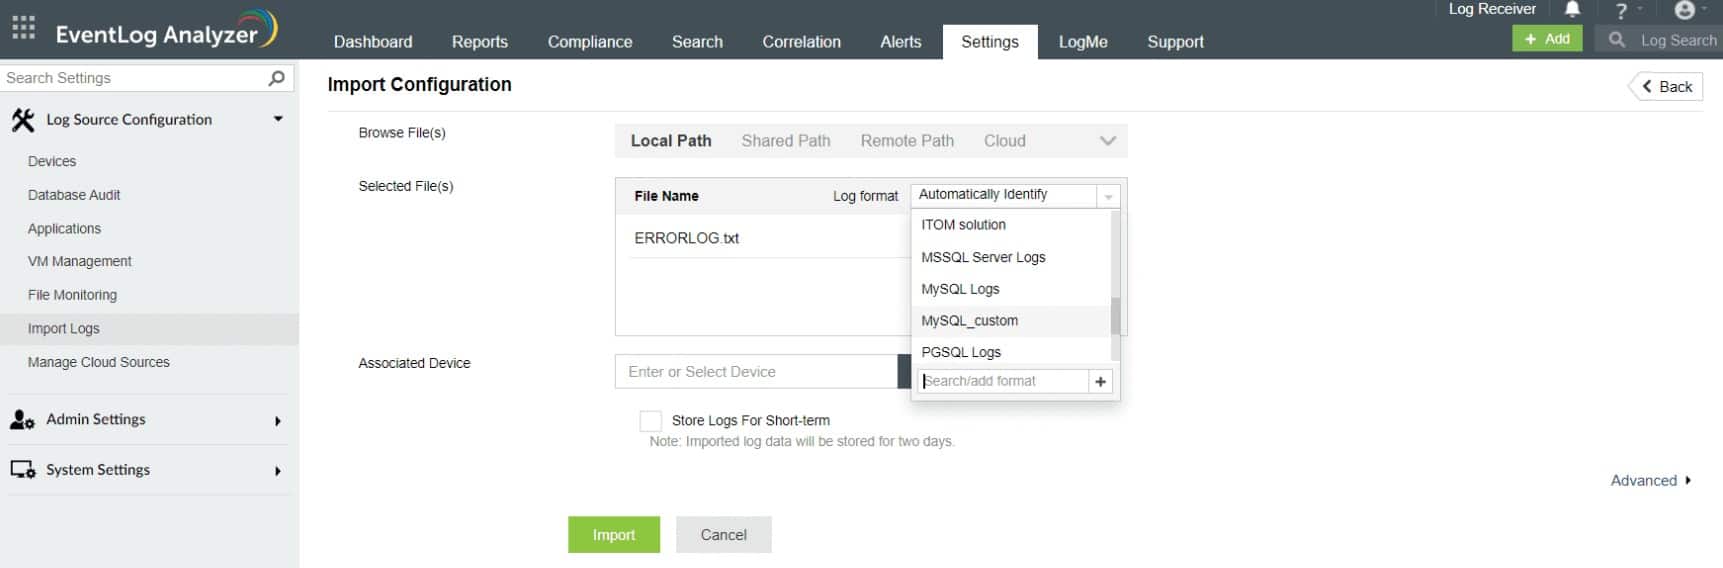Go to the Search tab
1723x568 pixels.
point(697,42)
